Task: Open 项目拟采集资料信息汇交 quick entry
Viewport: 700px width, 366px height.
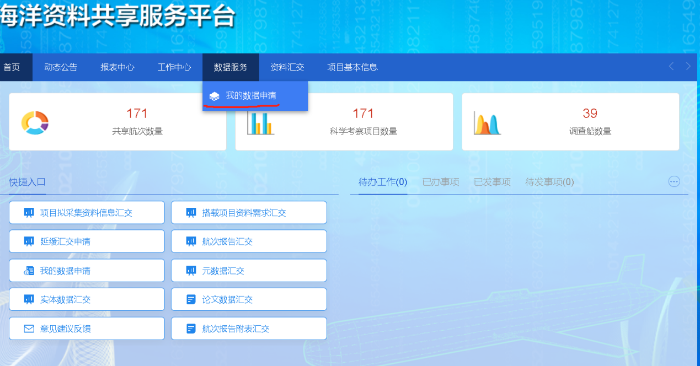Action: [x=87, y=212]
